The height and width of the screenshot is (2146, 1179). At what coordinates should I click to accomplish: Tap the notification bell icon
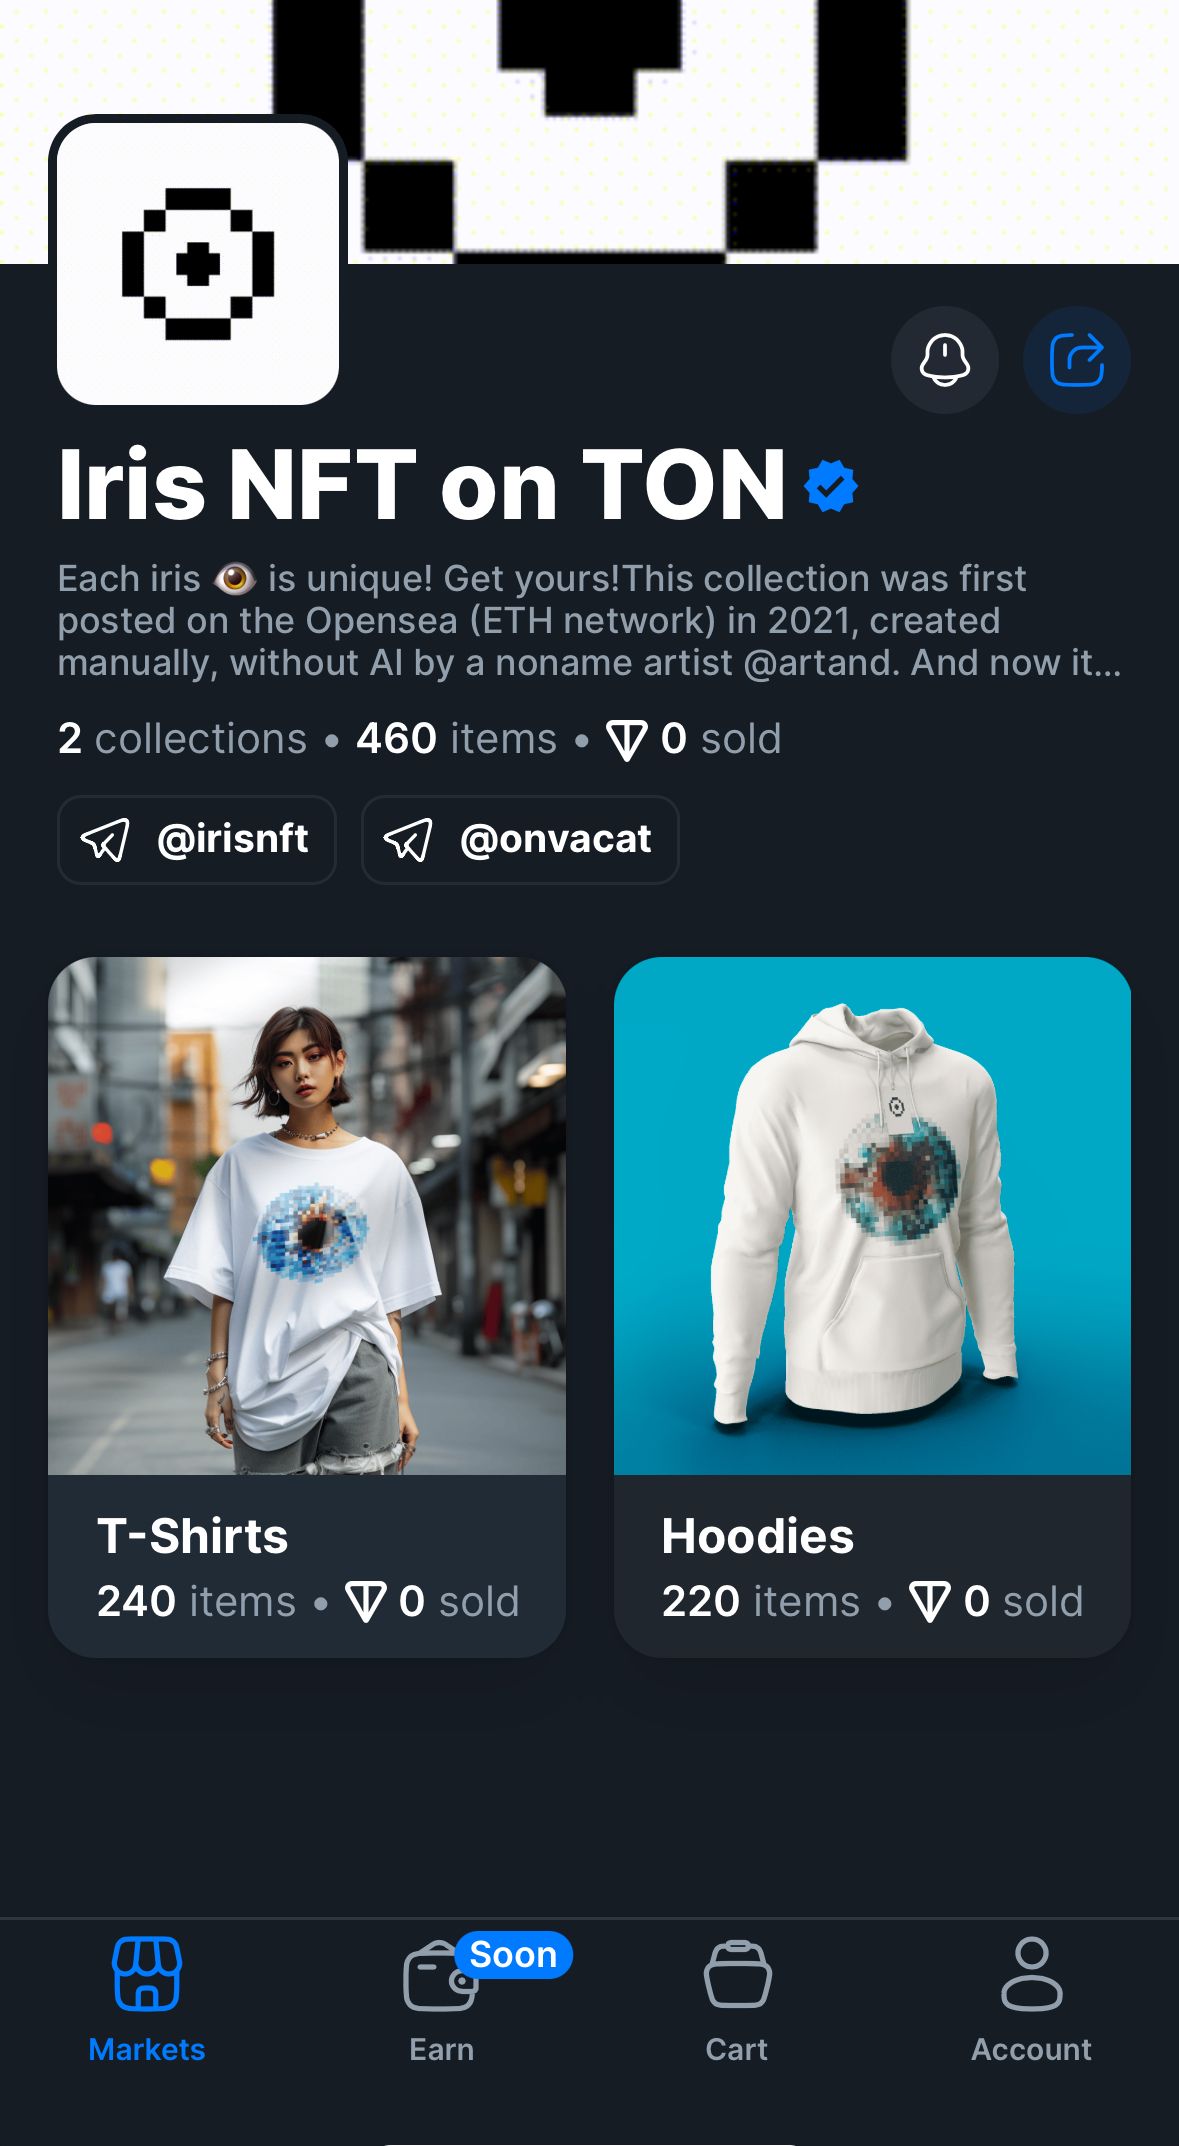click(944, 359)
